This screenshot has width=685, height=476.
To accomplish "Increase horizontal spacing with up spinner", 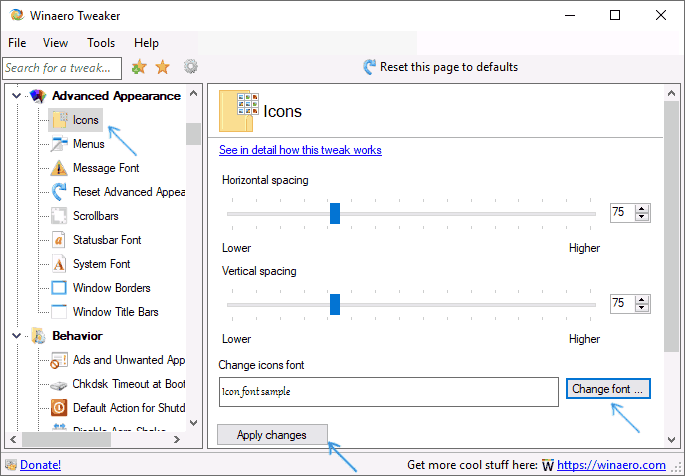I will (x=642, y=209).
